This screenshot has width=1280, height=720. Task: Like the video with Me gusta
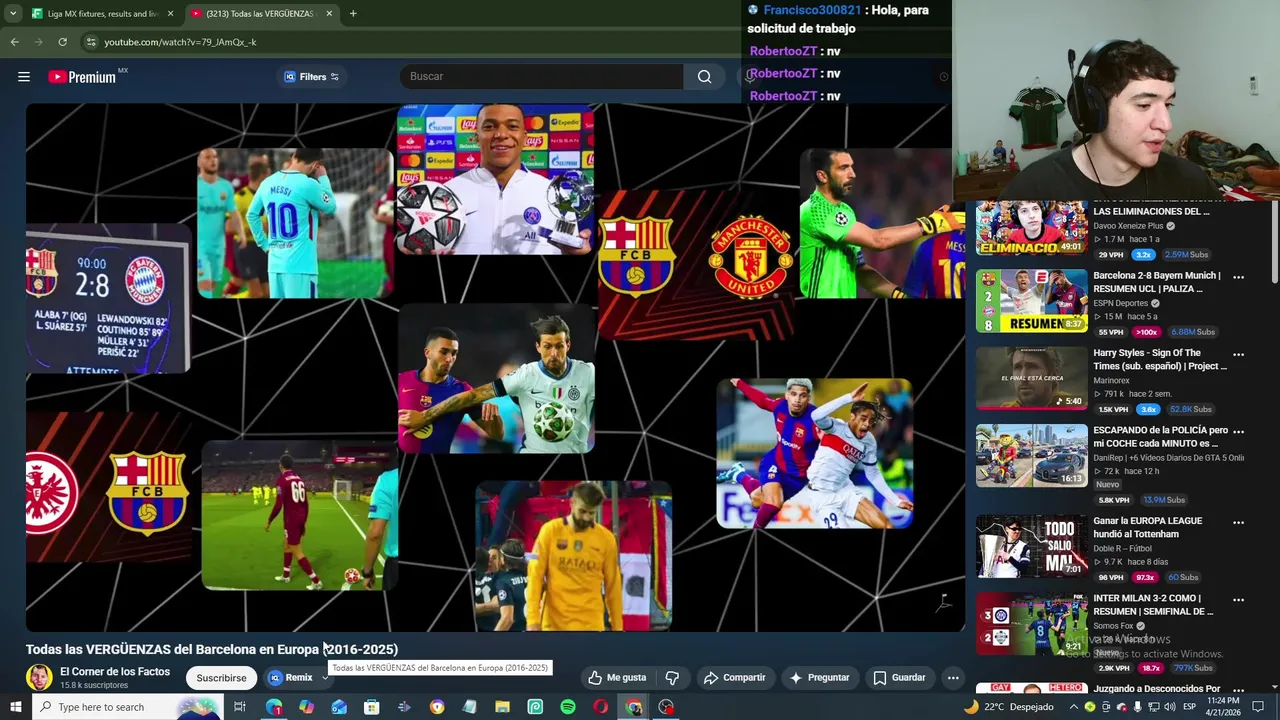pyautogui.click(x=617, y=678)
